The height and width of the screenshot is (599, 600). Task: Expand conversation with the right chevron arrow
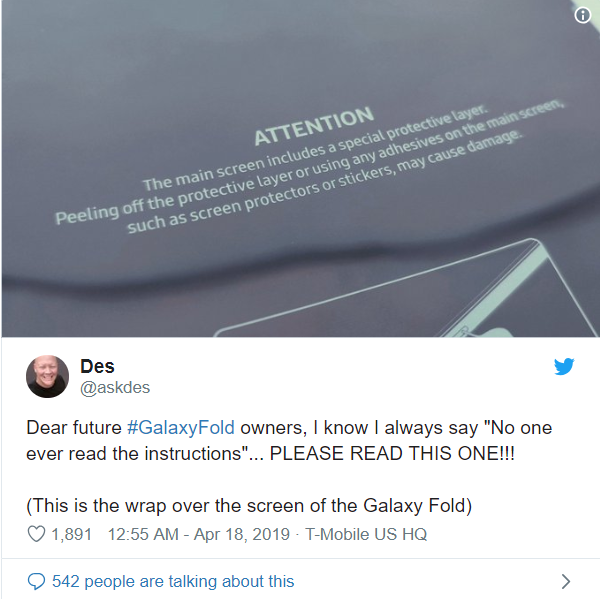566,581
